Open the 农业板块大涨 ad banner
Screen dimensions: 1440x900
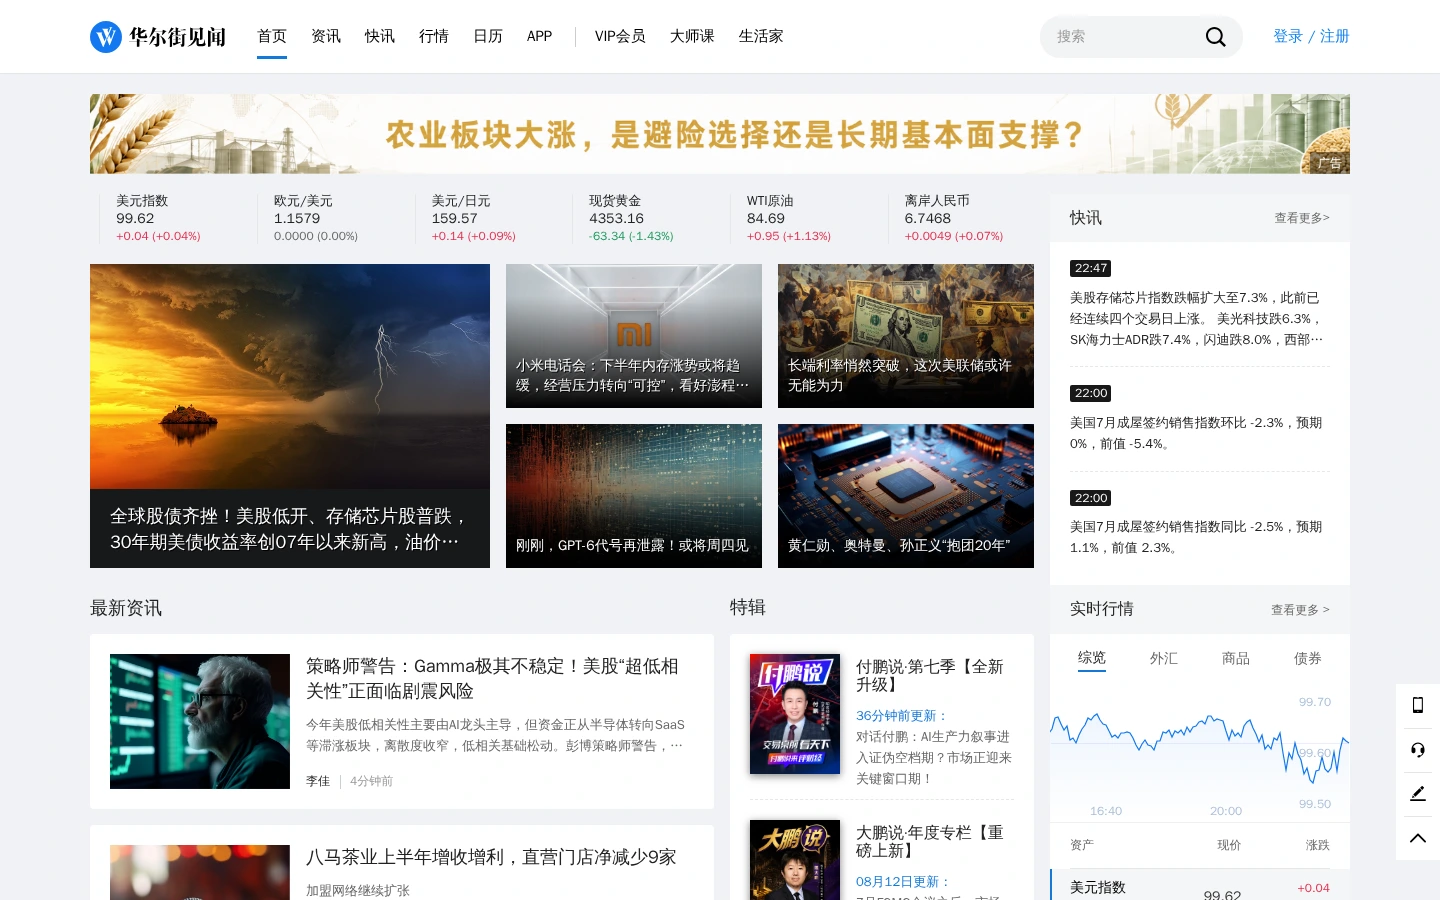720,134
